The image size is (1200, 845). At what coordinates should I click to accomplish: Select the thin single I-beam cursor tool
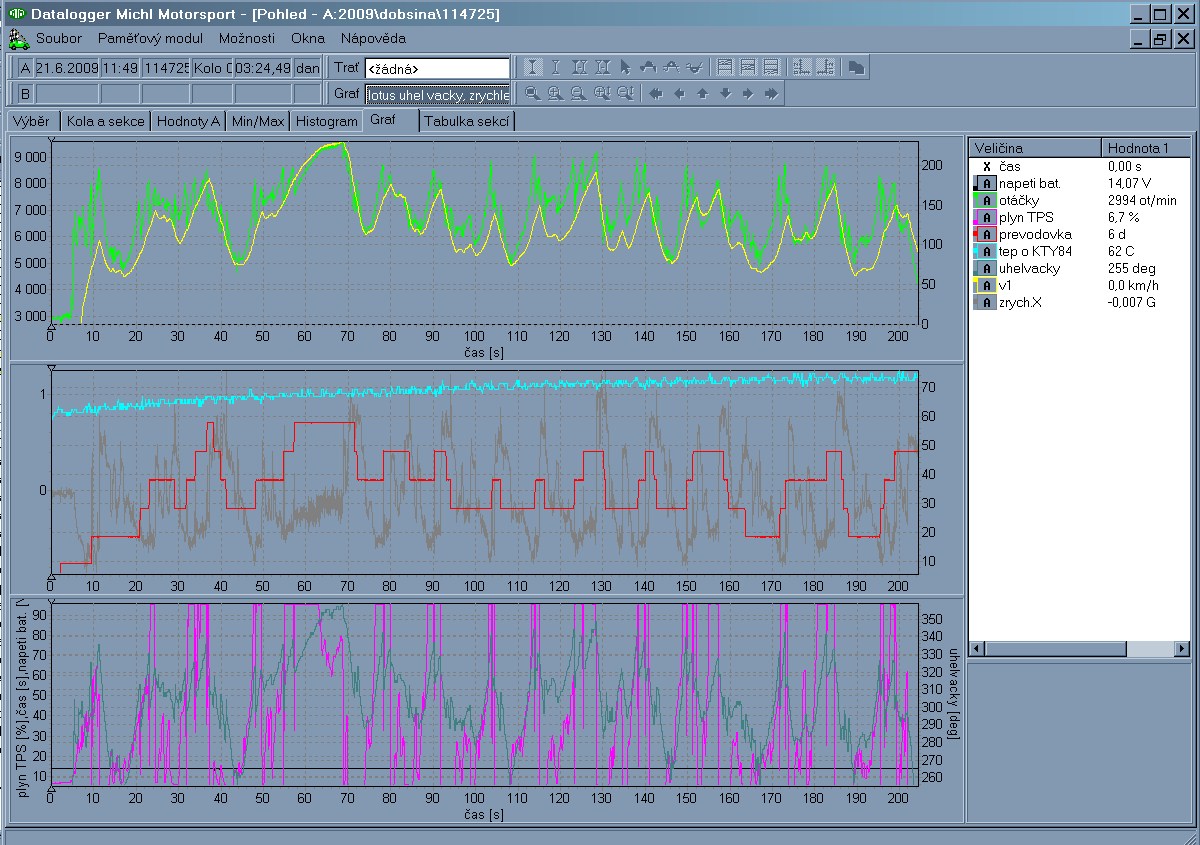point(556,68)
